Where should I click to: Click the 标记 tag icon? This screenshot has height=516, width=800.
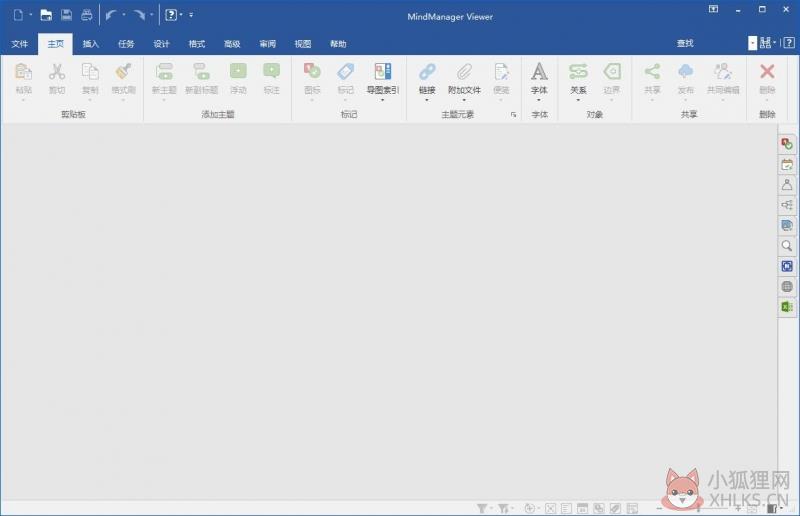(345, 71)
